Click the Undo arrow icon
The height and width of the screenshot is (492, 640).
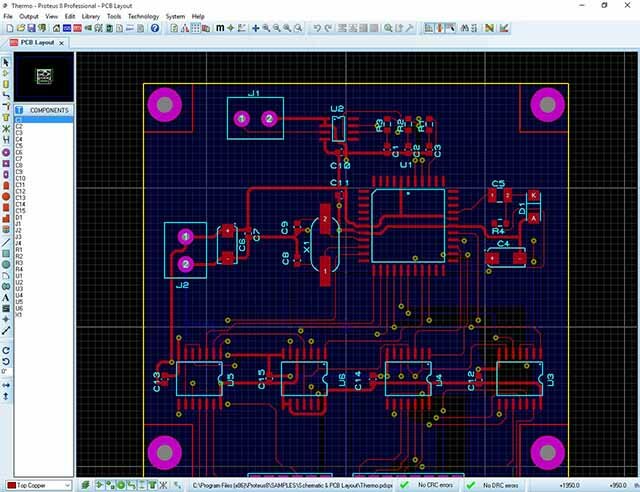click(317, 28)
